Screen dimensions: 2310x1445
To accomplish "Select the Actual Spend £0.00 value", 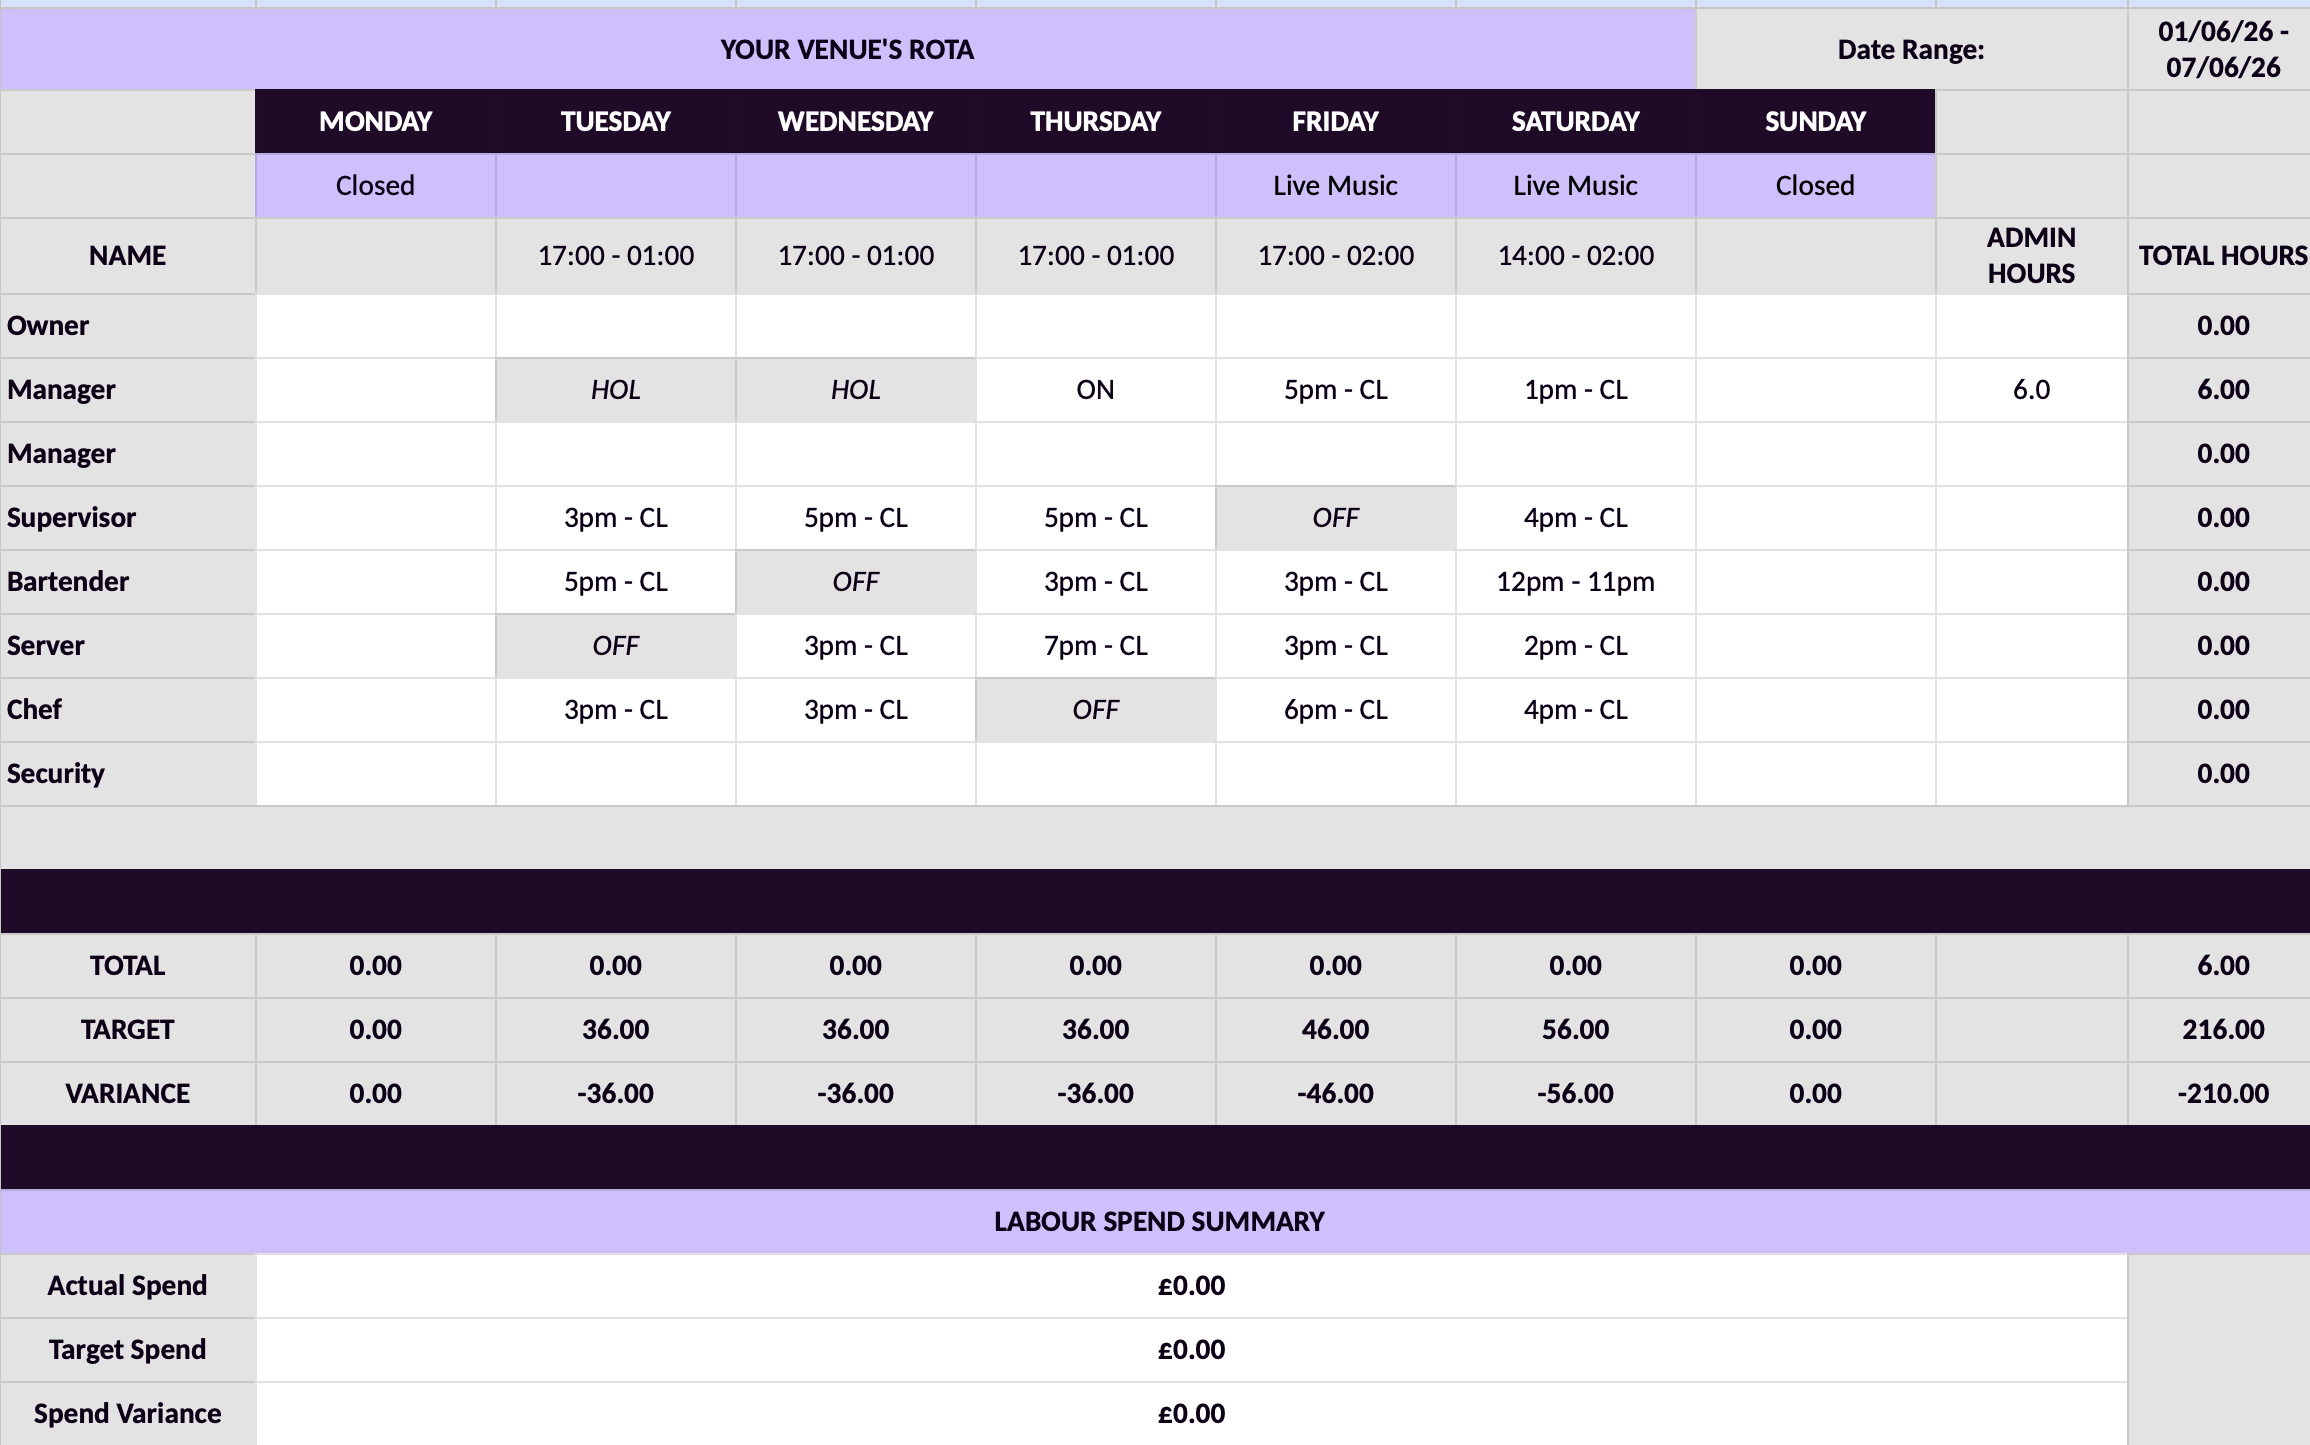I will (1191, 1286).
